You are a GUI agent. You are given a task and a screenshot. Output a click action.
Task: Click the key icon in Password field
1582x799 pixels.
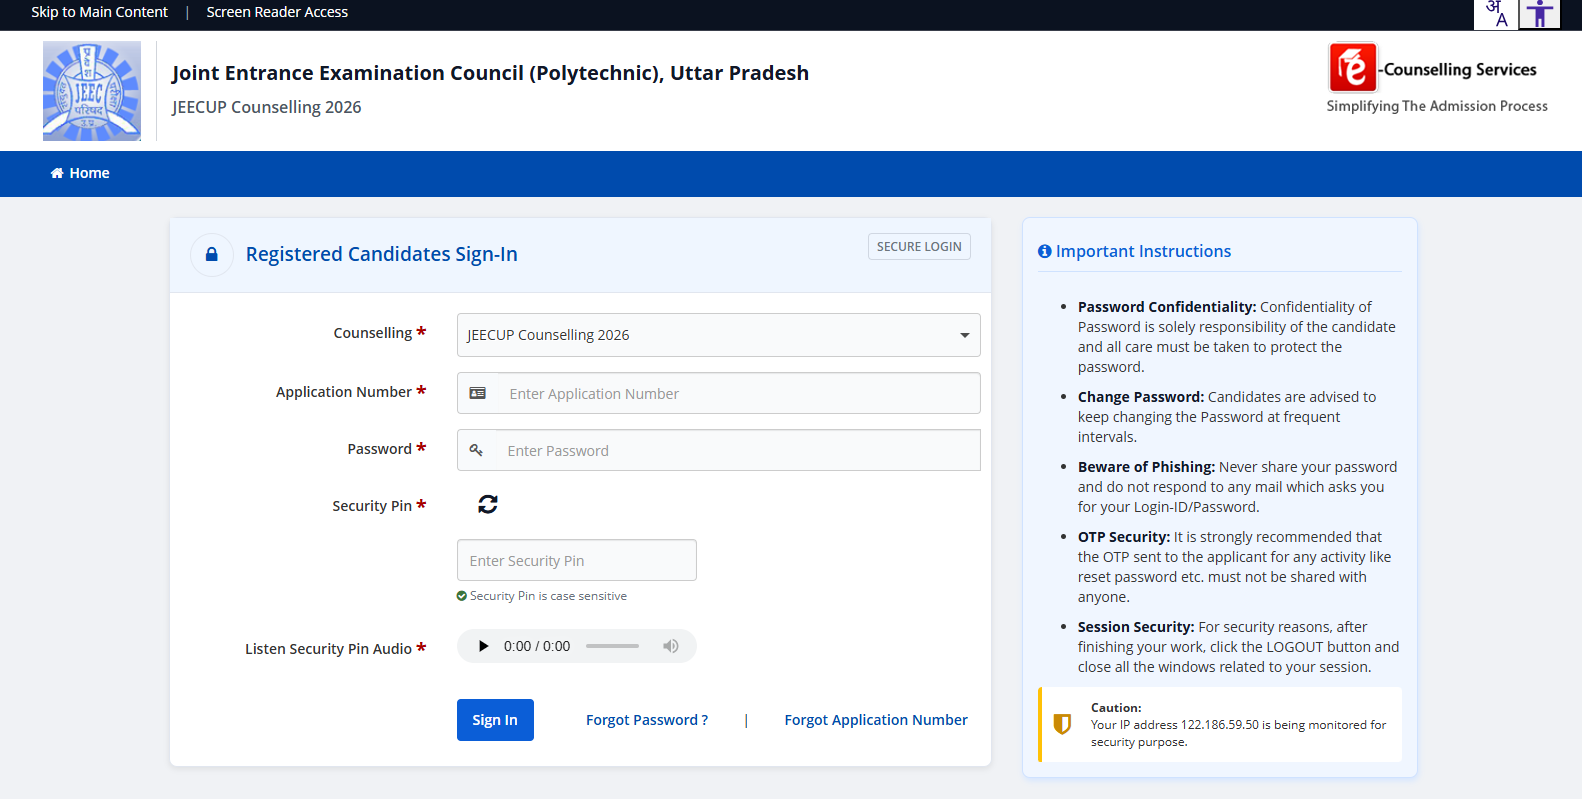(x=476, y=450)
